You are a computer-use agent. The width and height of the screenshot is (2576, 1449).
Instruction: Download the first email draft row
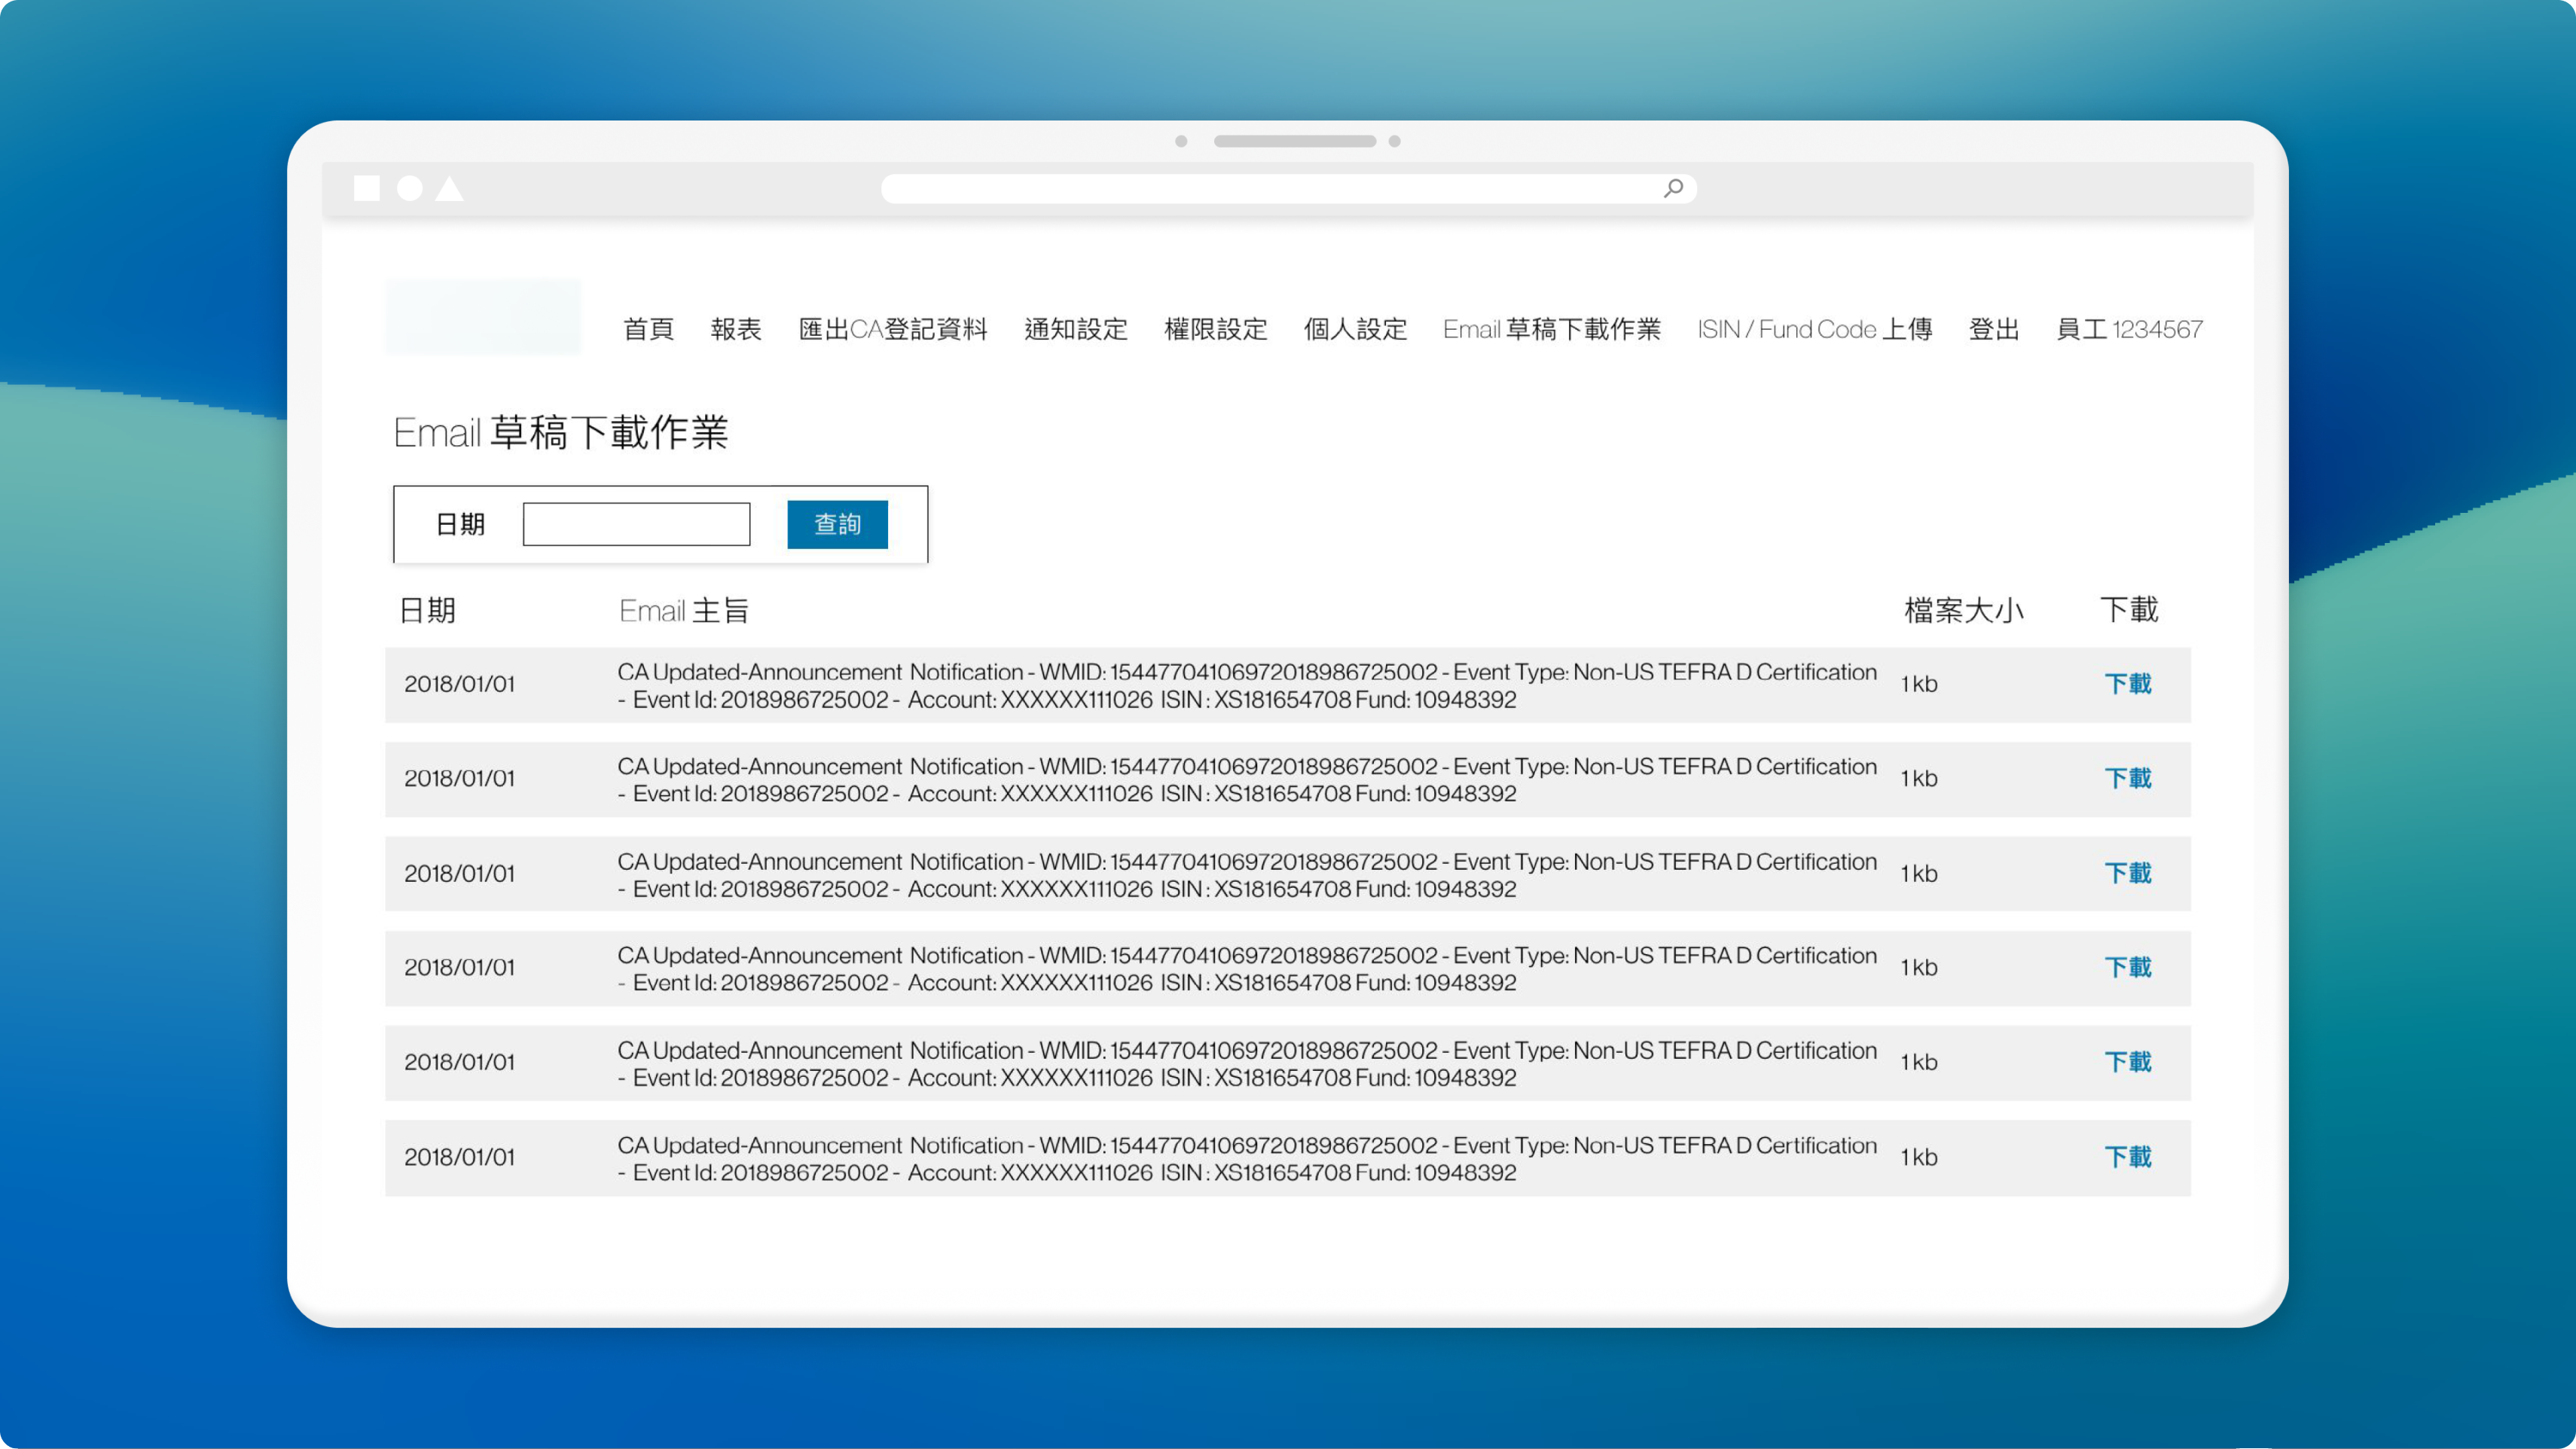[2128, 684]
